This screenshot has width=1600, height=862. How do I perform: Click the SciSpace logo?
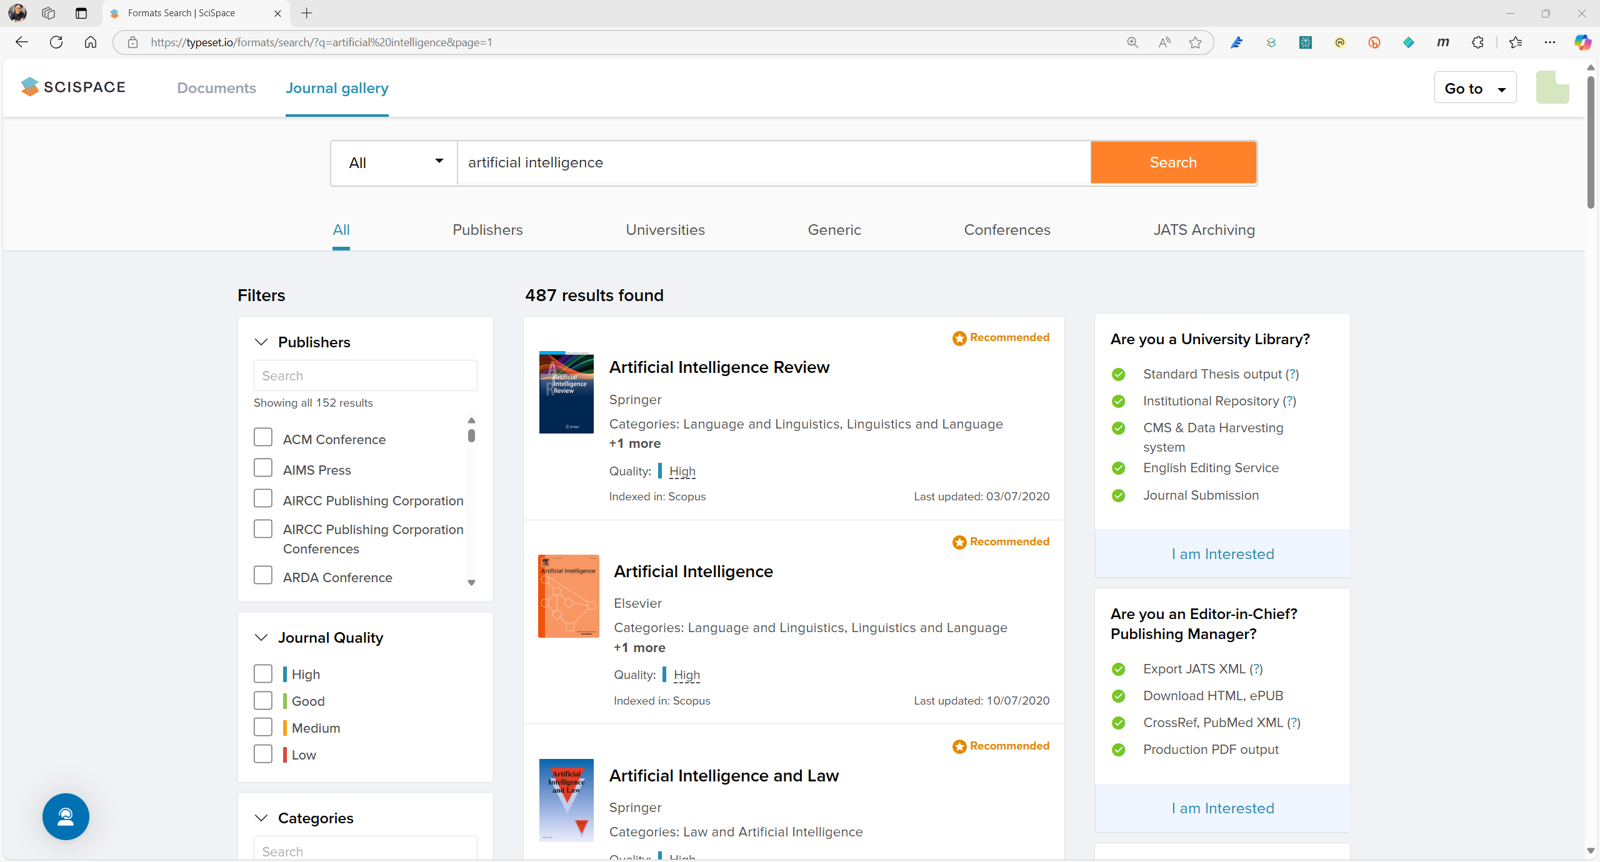[73, 87]
